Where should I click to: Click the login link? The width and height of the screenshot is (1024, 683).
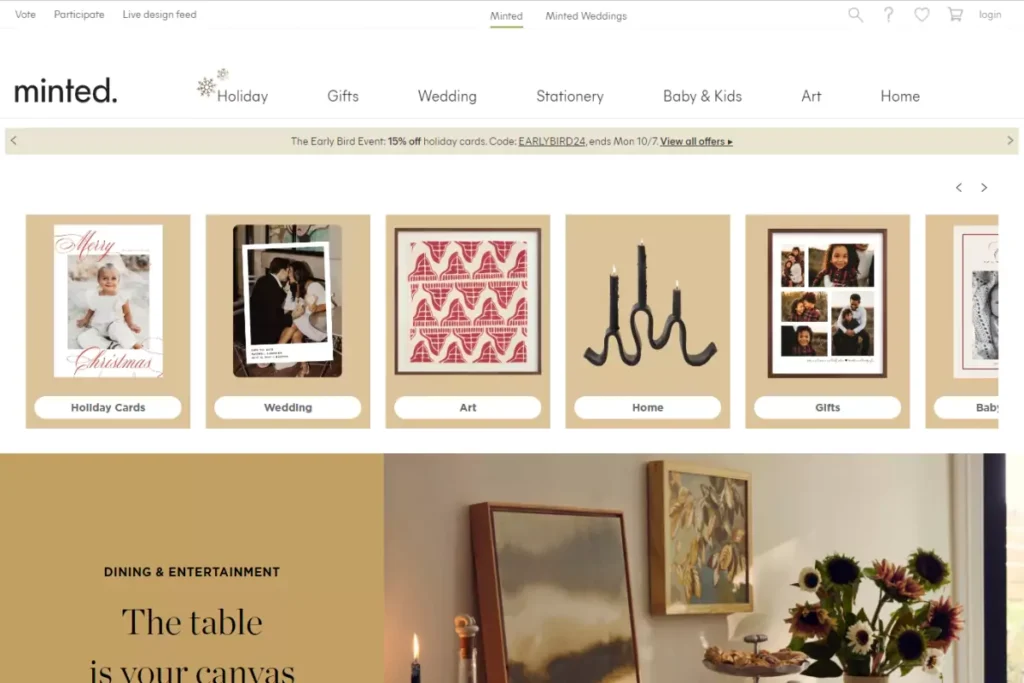point(989,14)
